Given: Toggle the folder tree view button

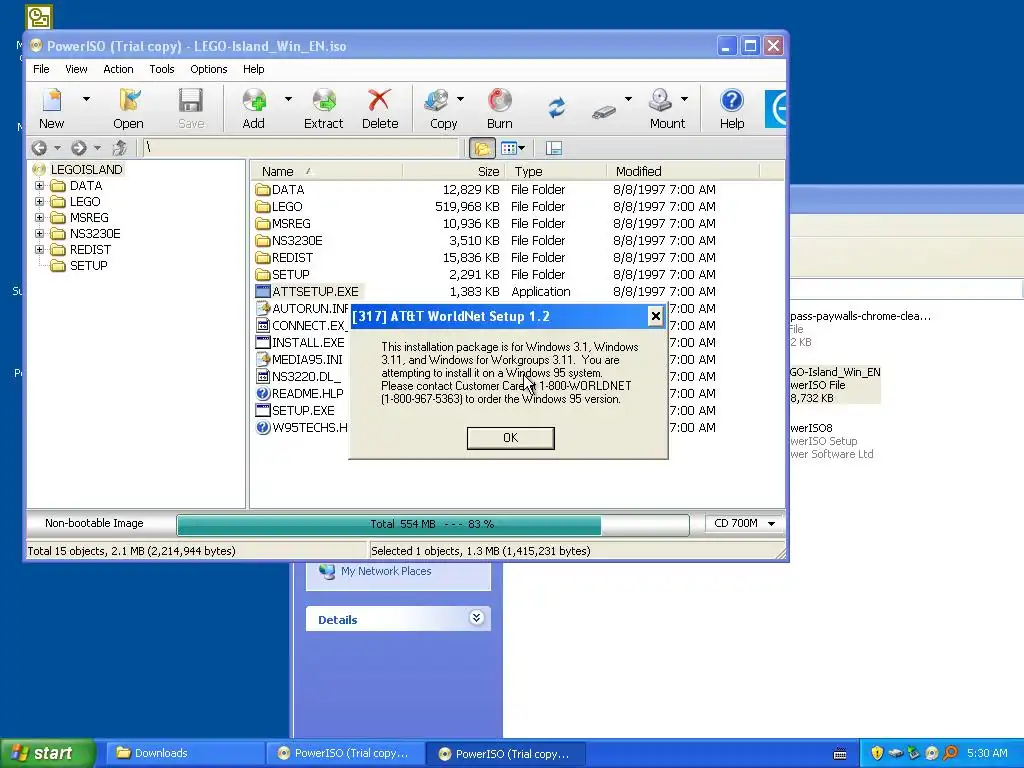Looking at the screenshot, I should coord(482,148).
